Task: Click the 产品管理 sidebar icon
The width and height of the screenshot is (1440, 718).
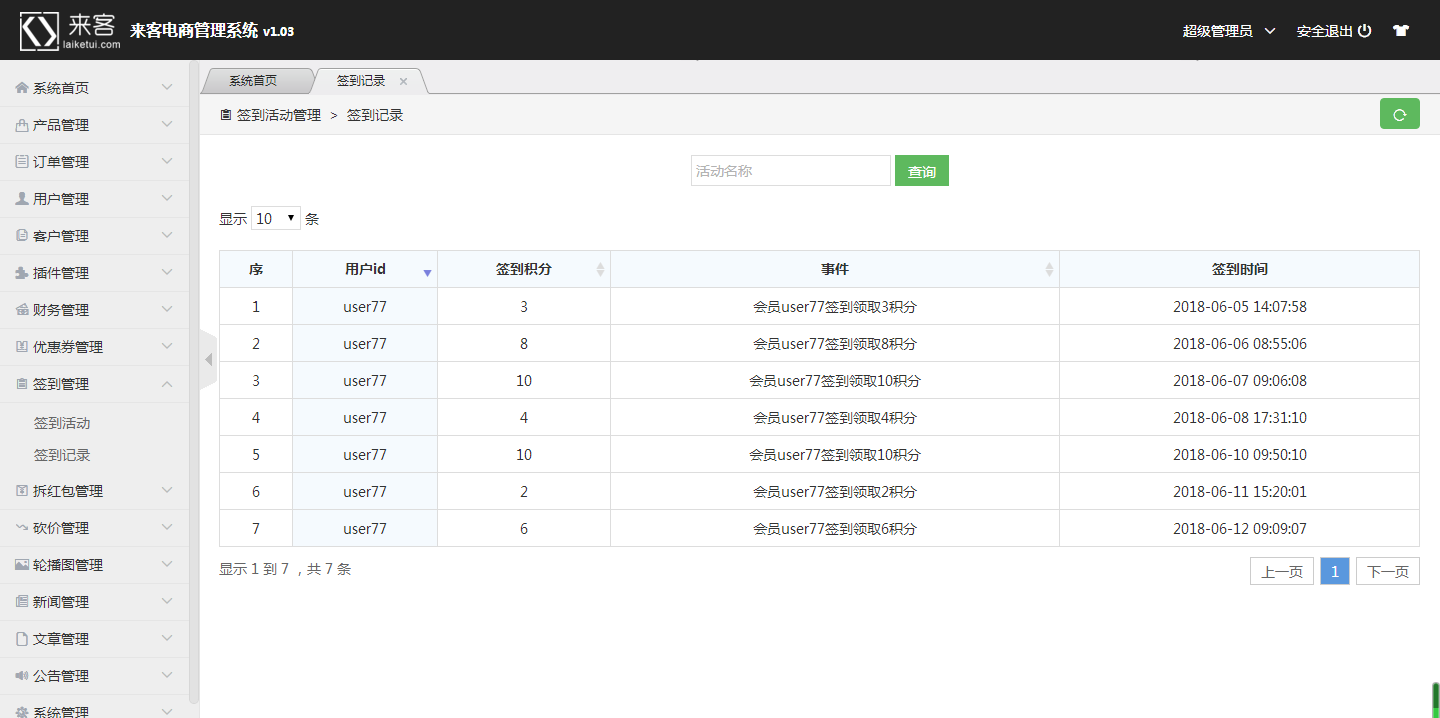Action: (x=22, y=125)
